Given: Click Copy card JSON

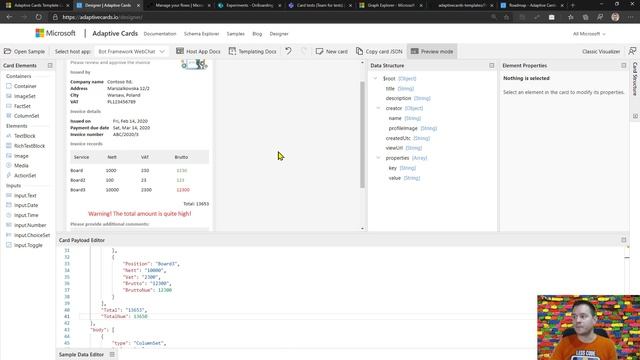Looking at the screenshot, I should pyautogui.click(x=379, y=51).
